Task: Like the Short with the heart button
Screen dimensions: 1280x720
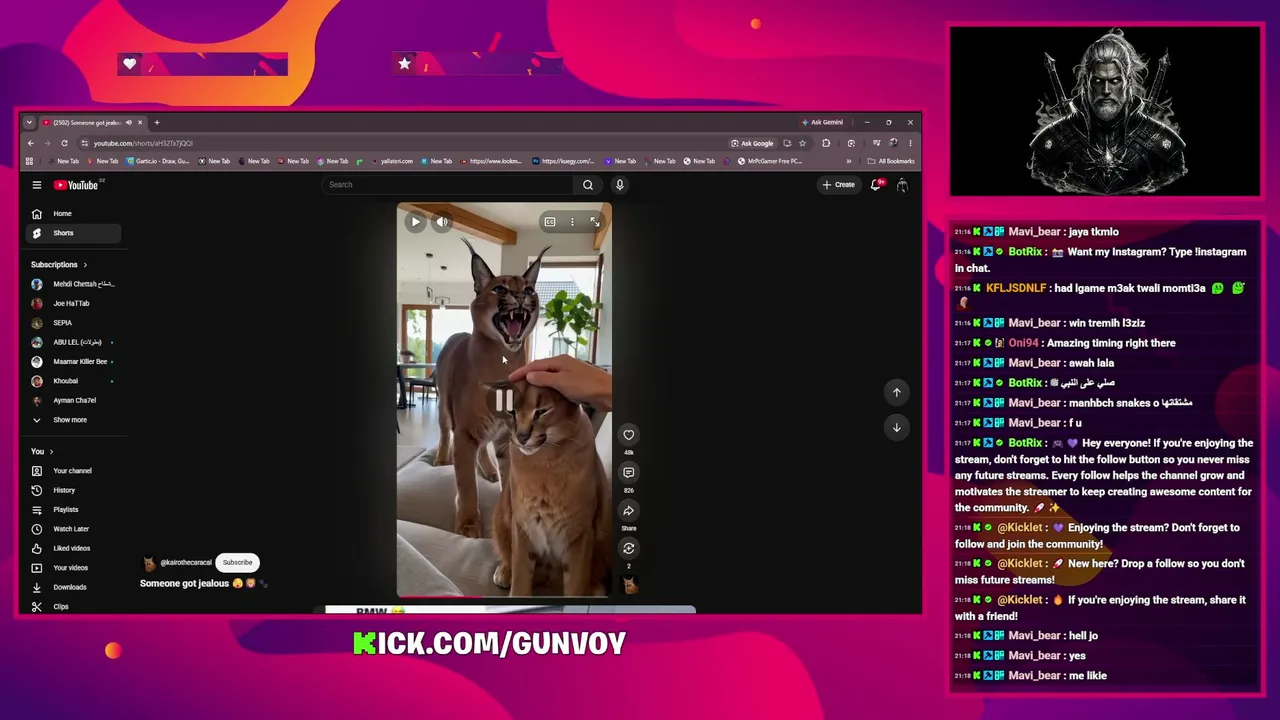Action: click(629, 434)
